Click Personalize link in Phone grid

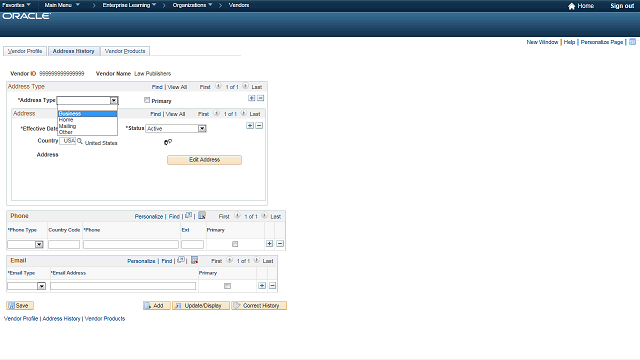click(149, 216)
